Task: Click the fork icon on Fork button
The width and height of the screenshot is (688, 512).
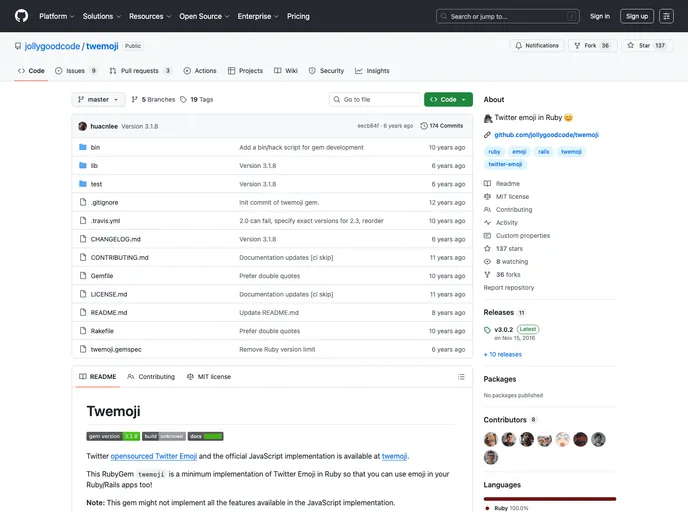Action: click(577, 46)
